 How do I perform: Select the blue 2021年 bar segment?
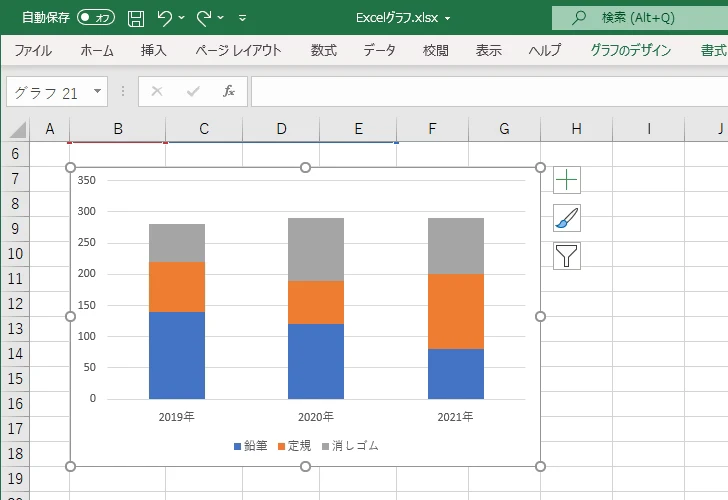coord(456,374)
